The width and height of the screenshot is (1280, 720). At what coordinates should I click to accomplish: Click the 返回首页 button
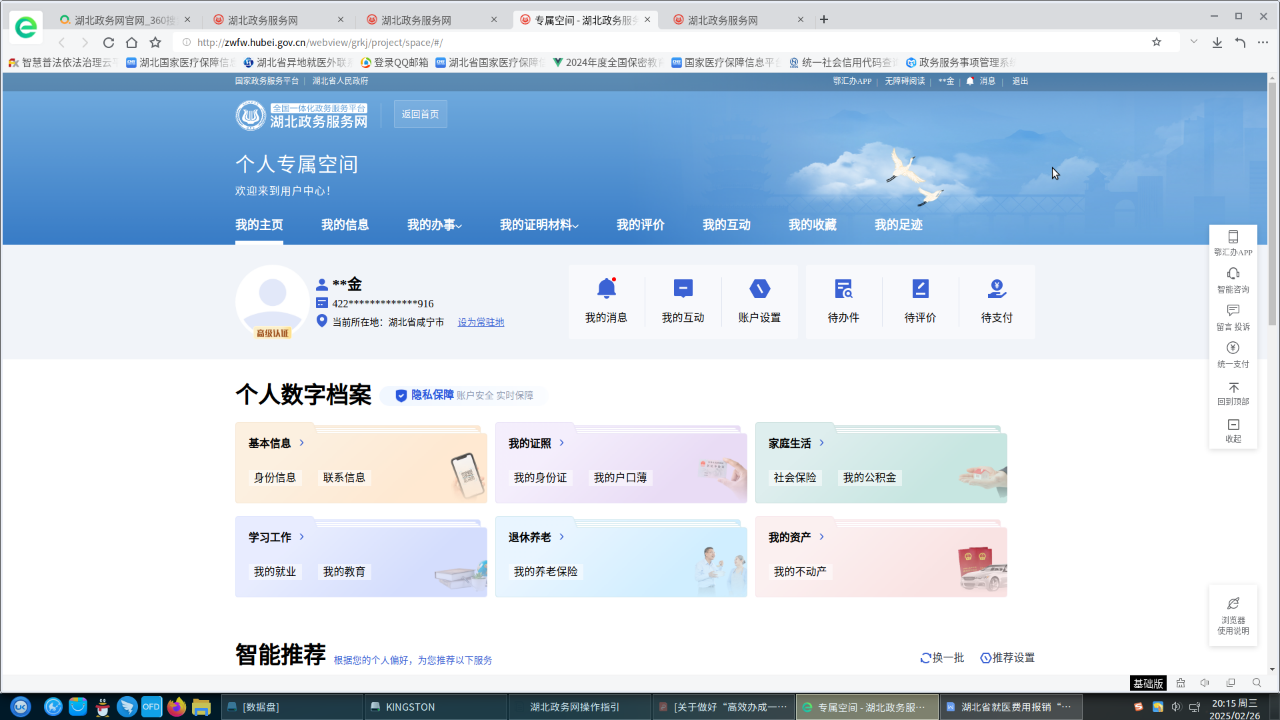coord(420,114)
